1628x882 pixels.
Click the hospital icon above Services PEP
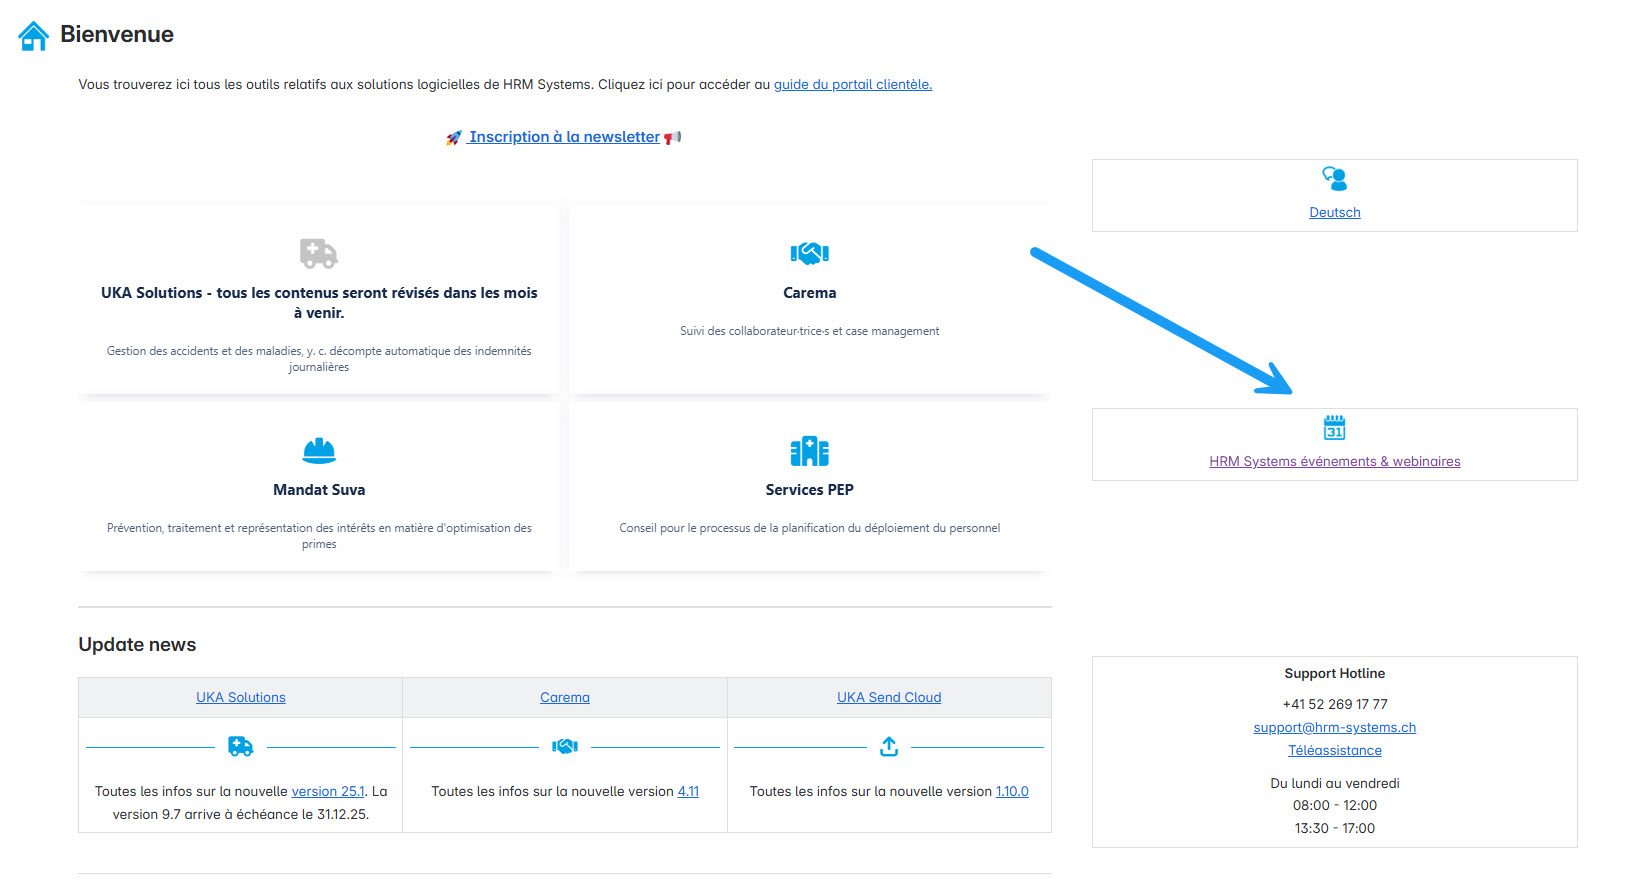(x=809, y=451)
